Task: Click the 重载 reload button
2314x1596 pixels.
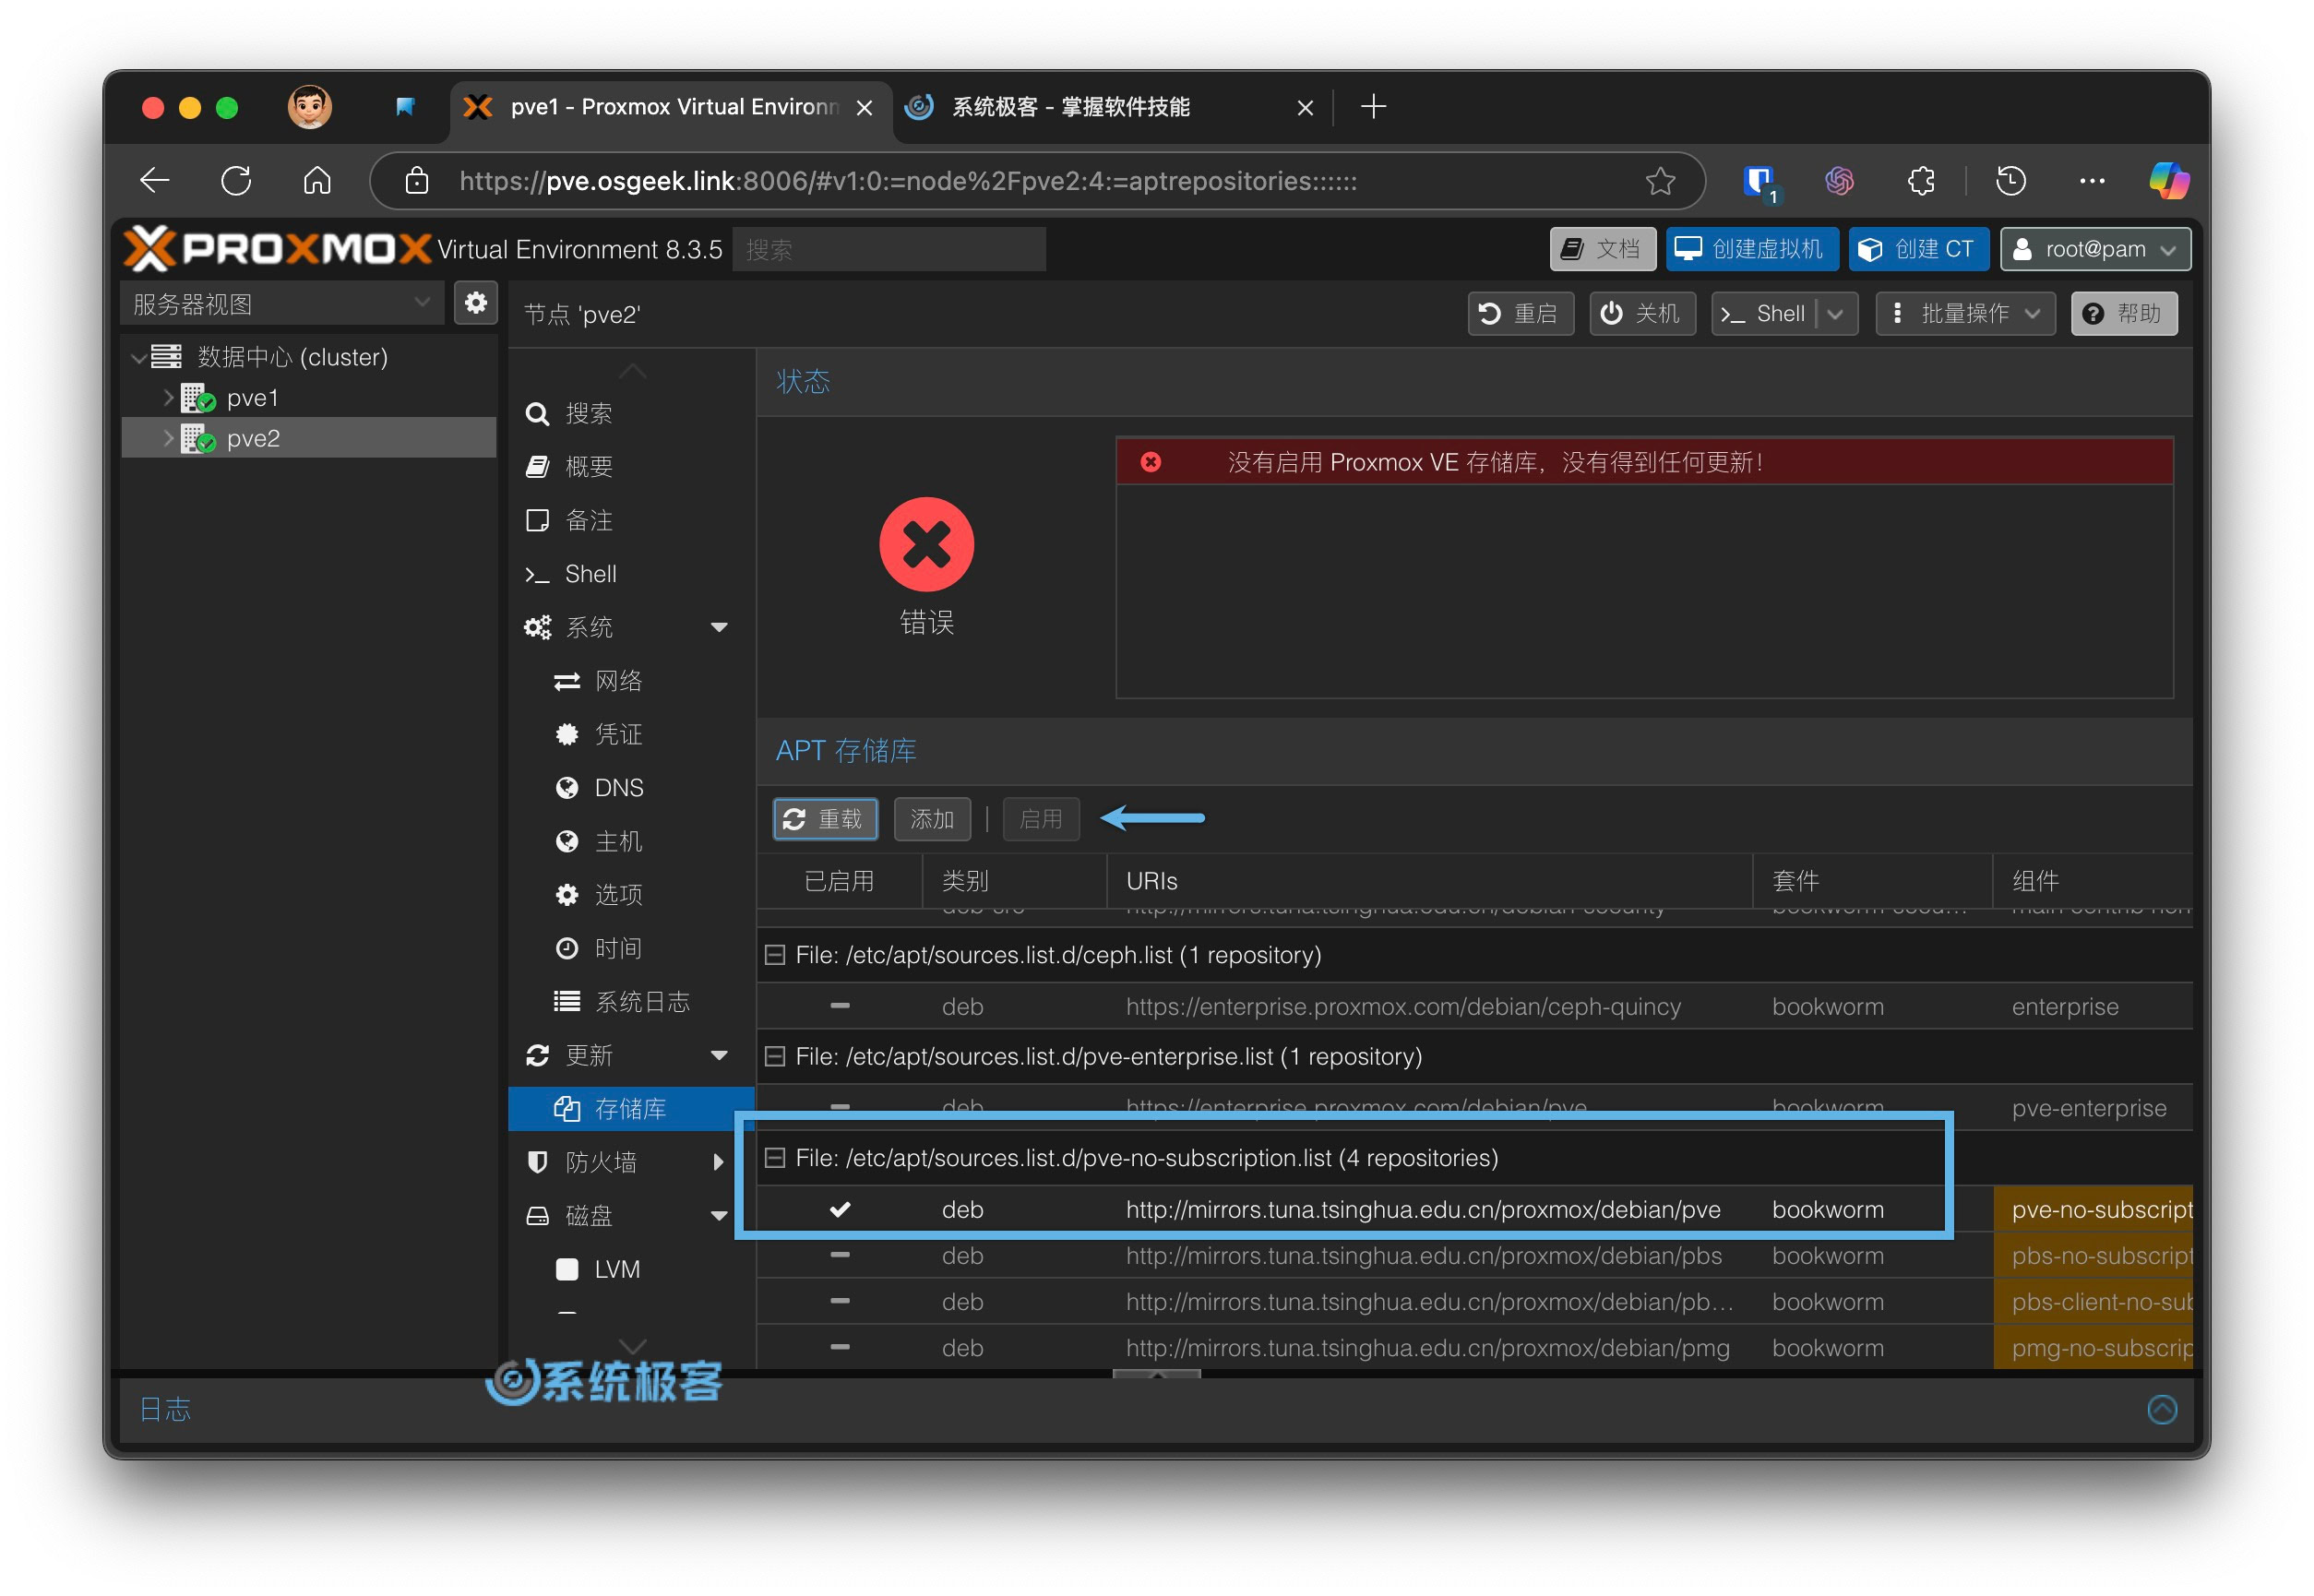Action: 824,820
